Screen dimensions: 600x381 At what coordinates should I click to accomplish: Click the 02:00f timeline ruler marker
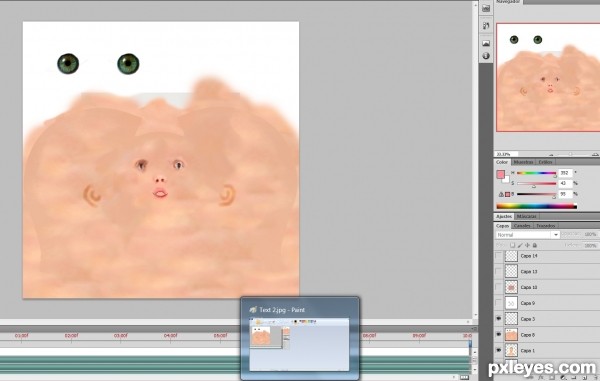(x=71, y=336)
